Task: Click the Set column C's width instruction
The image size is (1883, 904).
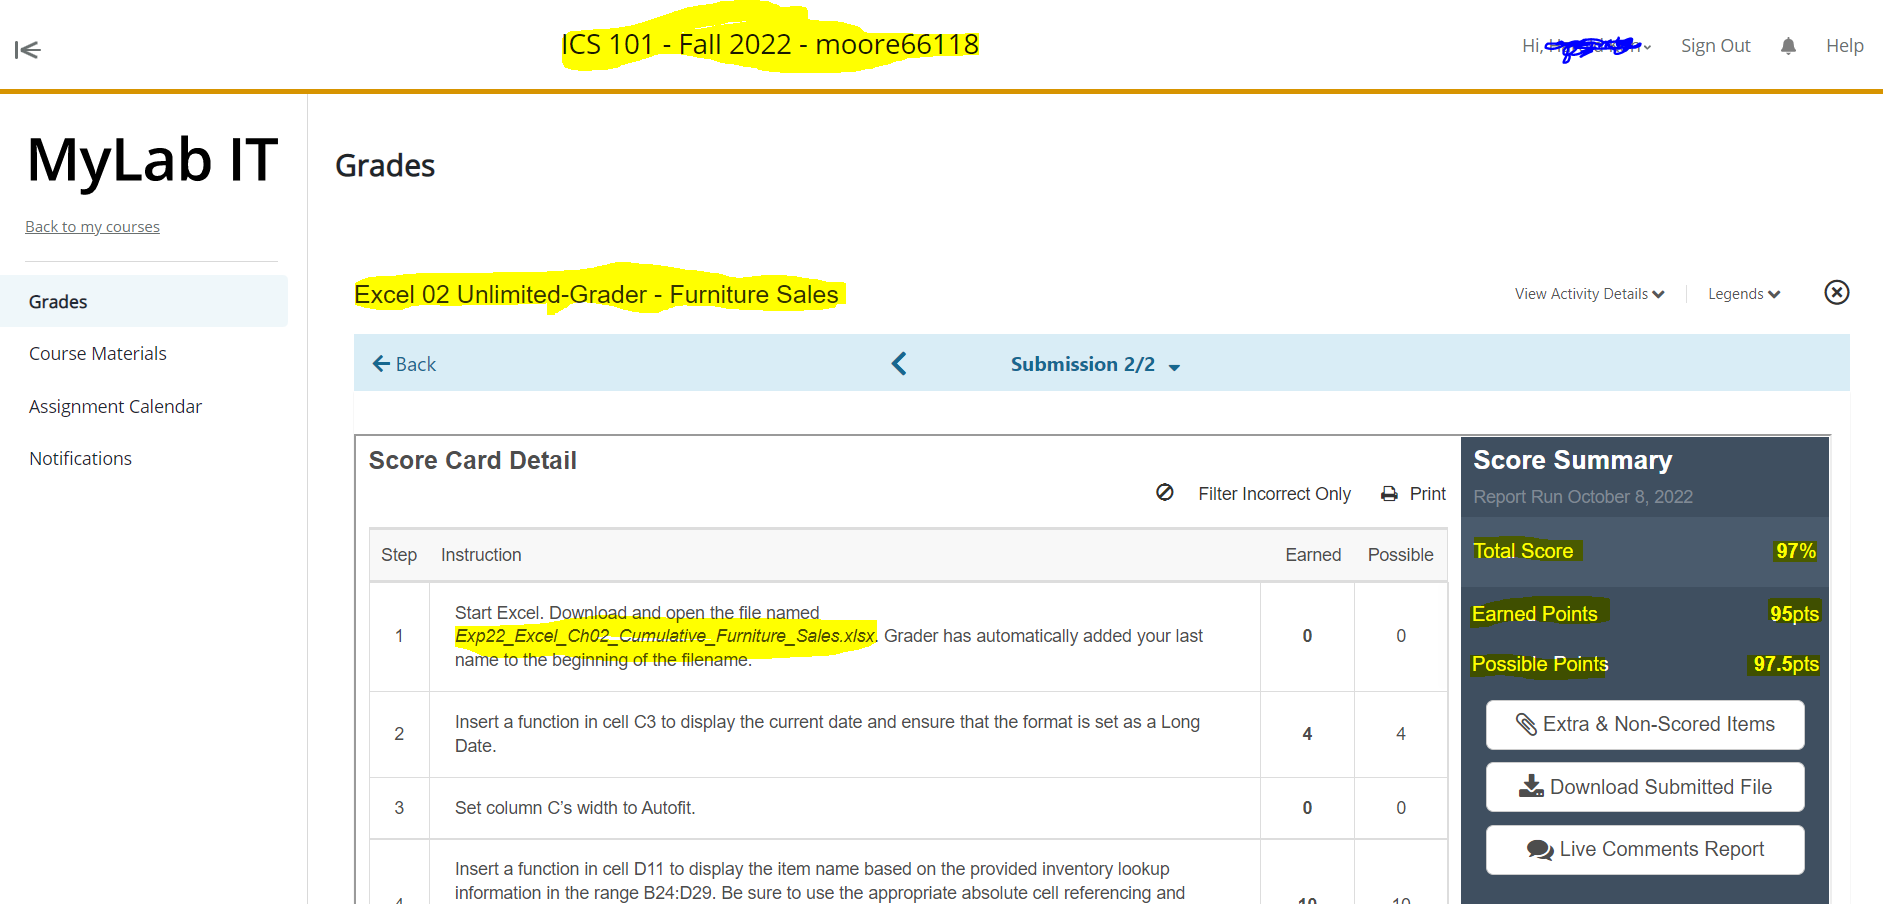Action: pyautogui.click(x=575, y=808)
